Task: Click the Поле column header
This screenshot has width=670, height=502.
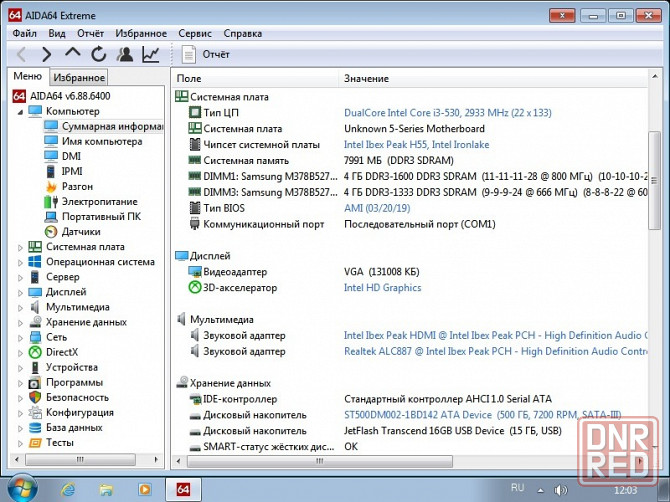Action: [256, 79]
